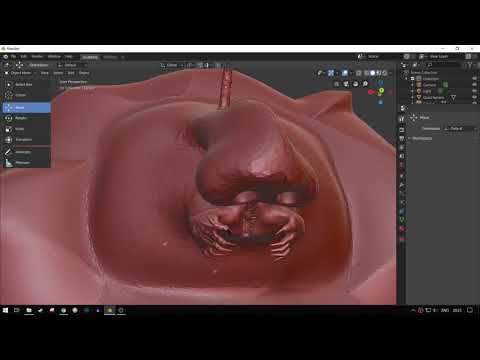Select the Select Box tool
Screen dimensions: 480x360
[27, 84]
